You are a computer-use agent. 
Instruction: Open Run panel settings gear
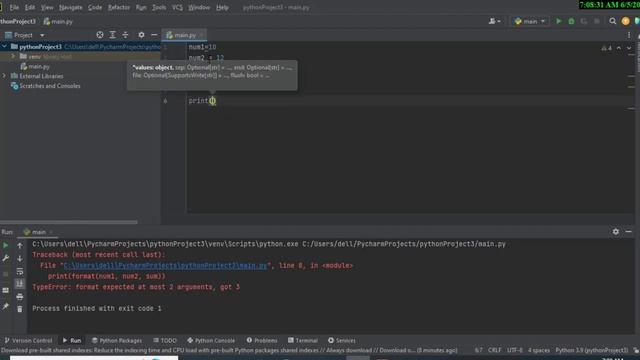tap(616, 232)
